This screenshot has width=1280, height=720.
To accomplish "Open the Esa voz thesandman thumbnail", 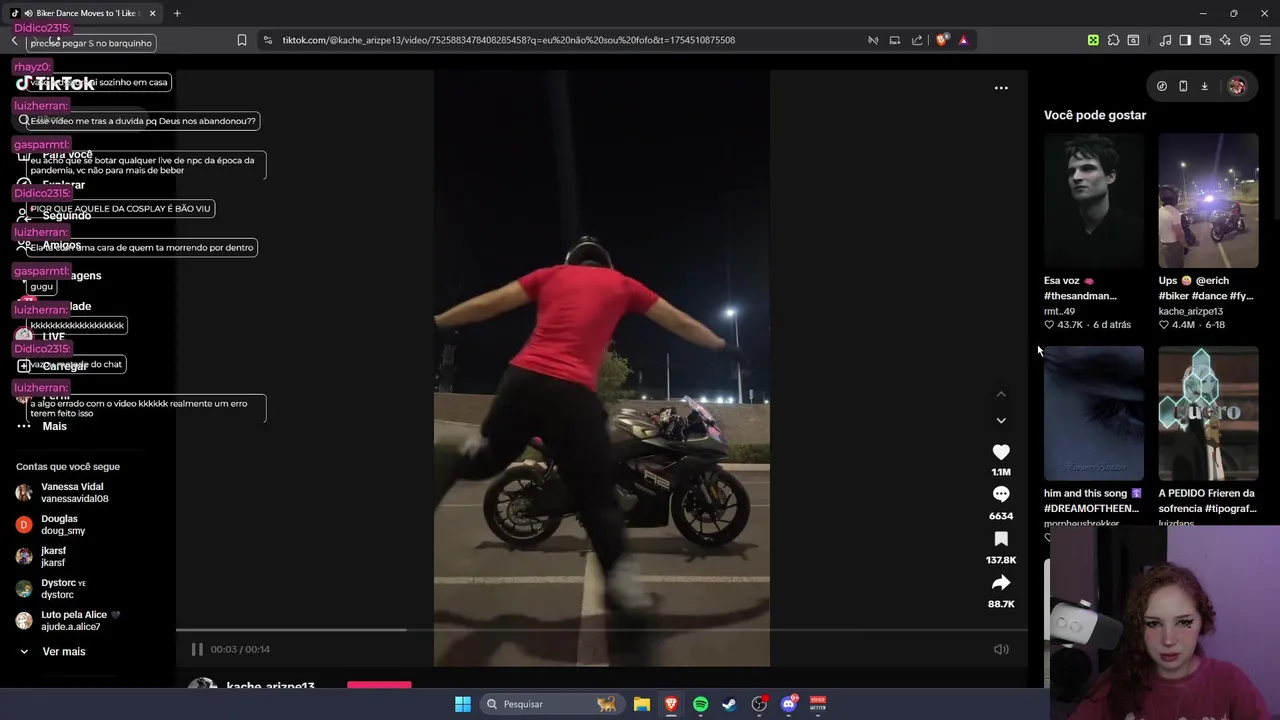I will pyautogui.click(x=1094, y=201).
